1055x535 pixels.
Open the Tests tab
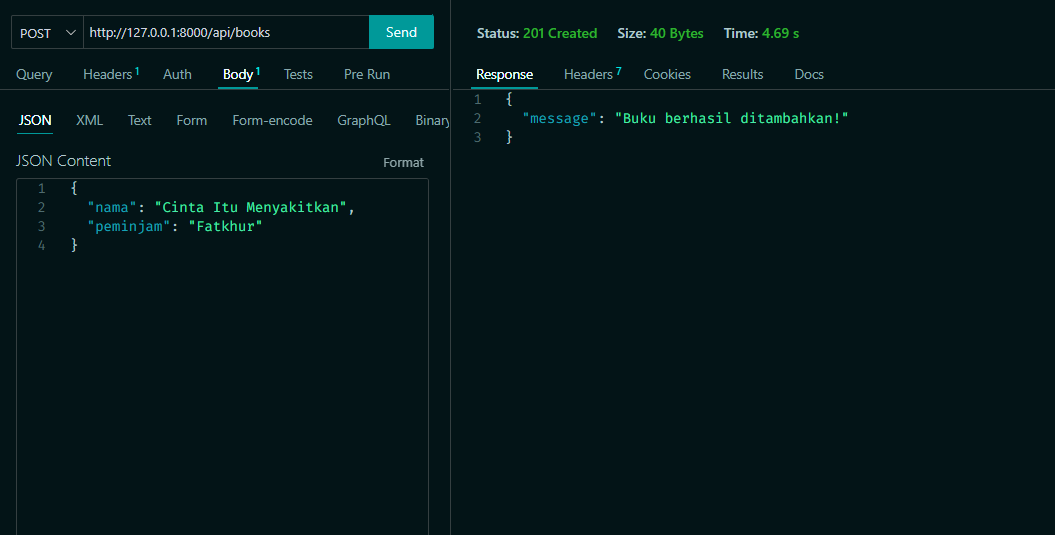pos(298,74)
